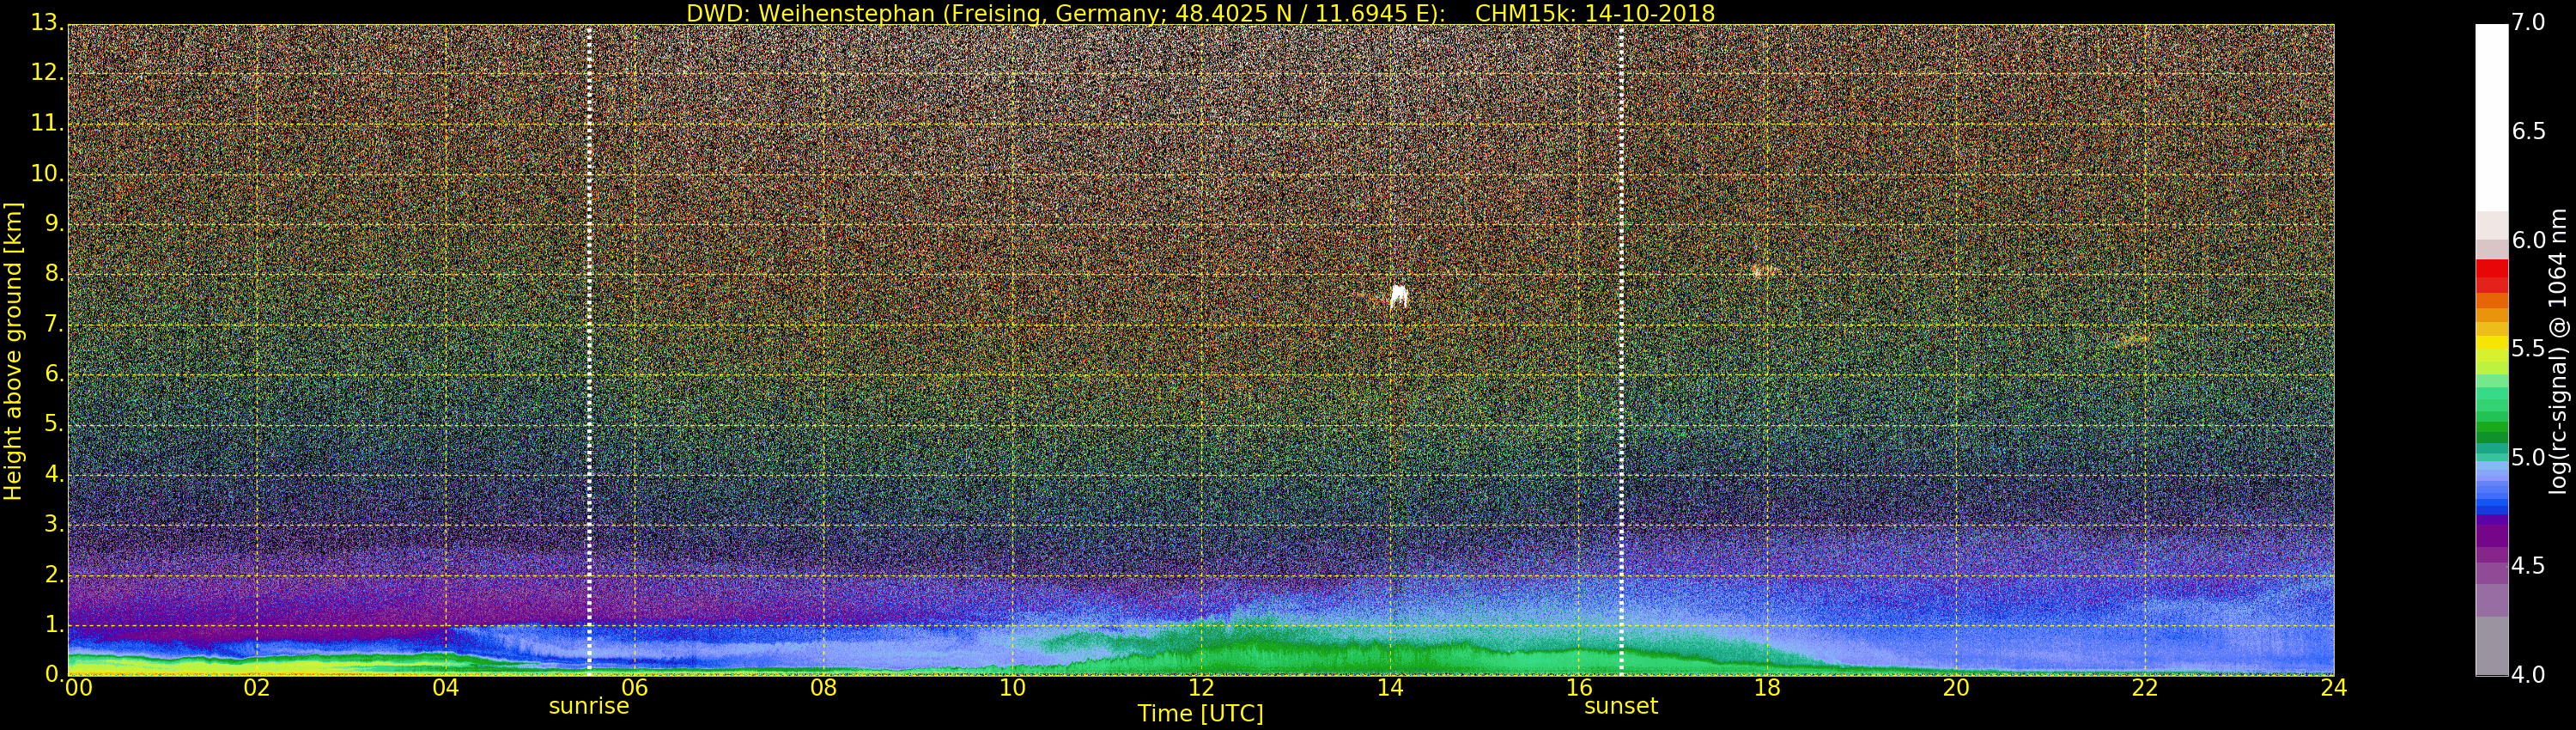This screenshot has height=730, width=2576.
Task: Click the white dotted sunrise marker line
Action: pos(589,350)
